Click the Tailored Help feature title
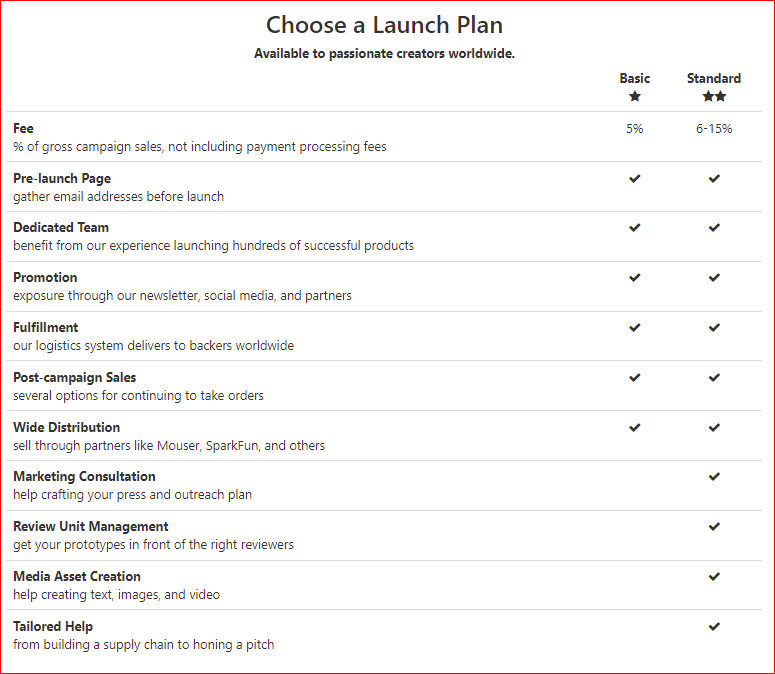Viewport: 775px width, 674px height. coord(53,627)
